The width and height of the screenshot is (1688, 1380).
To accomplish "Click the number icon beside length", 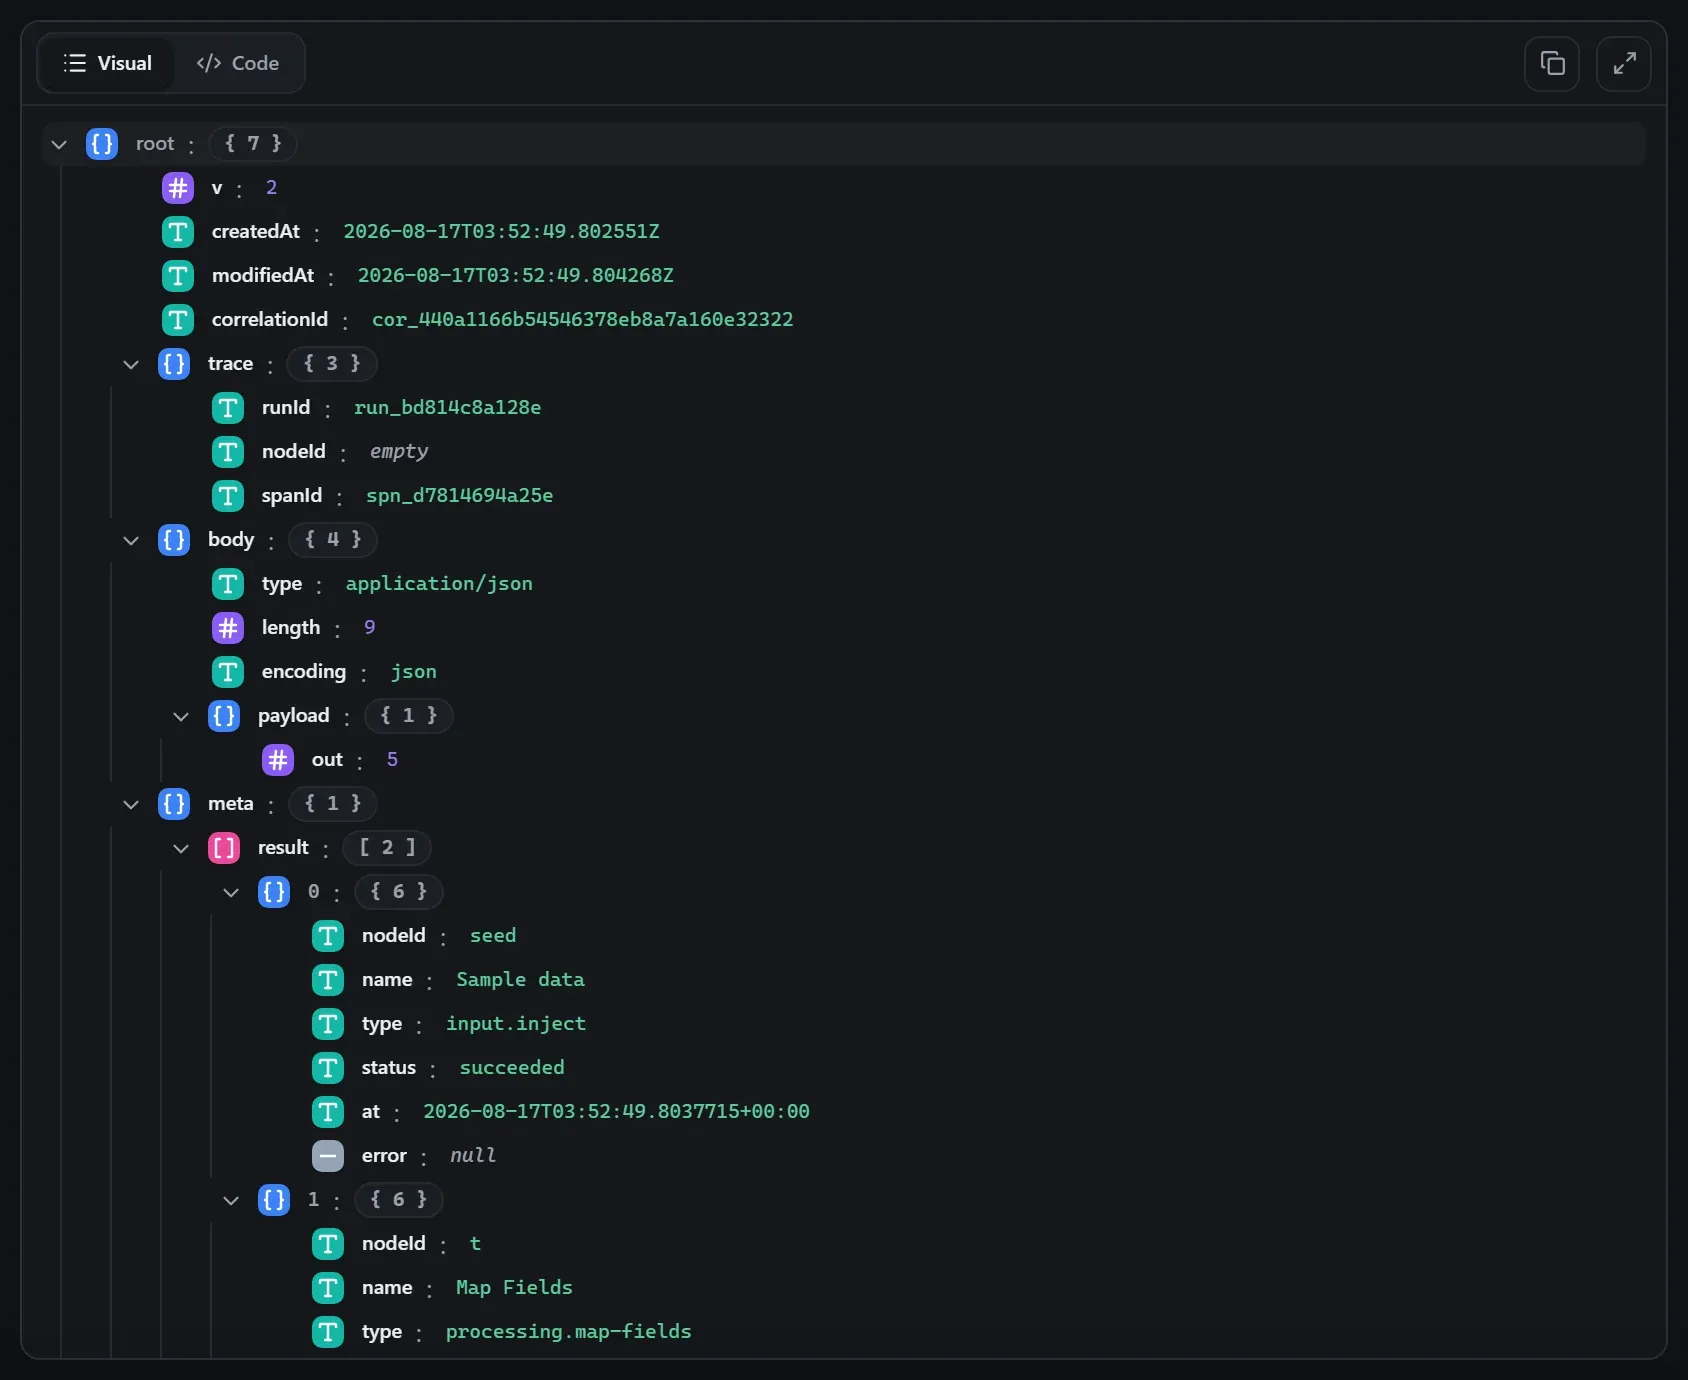I will click(x=228, y=628).
